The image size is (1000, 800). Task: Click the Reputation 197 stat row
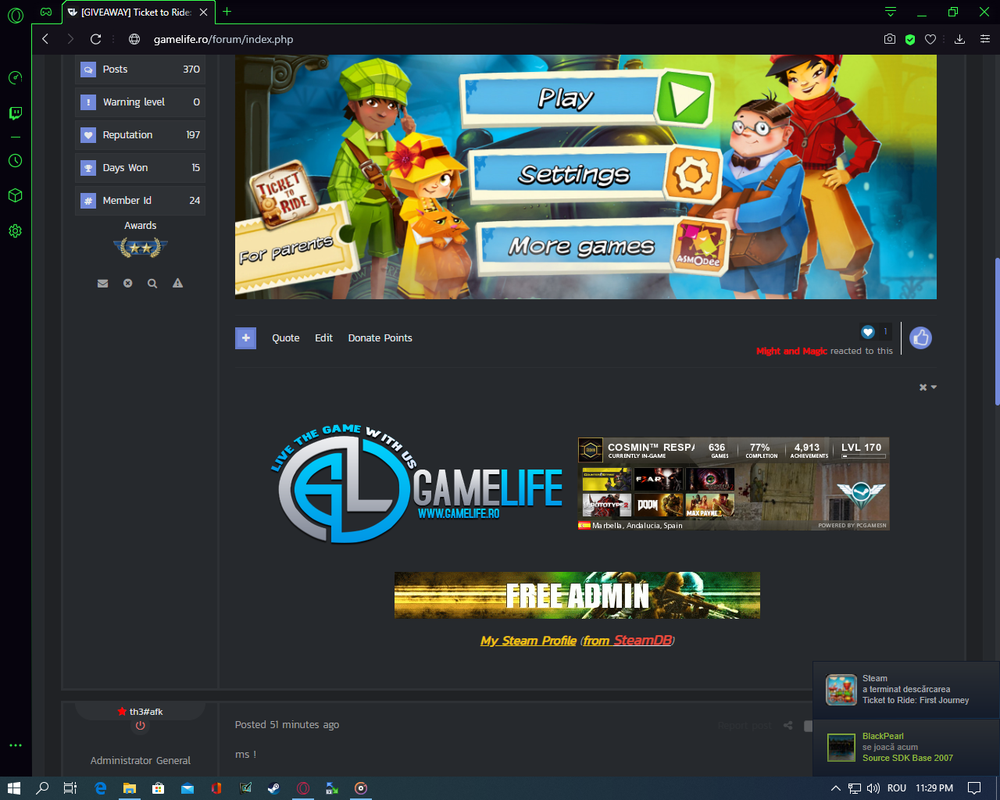(x=140, y=135)
